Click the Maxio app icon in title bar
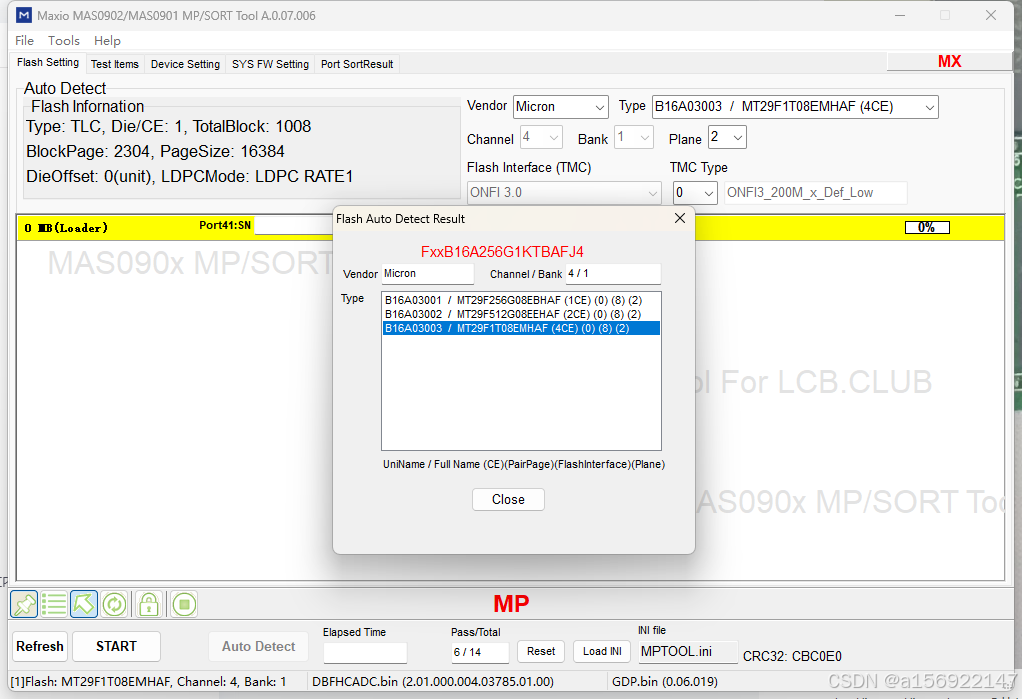The width and height of the screenshot is (1022, 699). (x=23, y=15)
